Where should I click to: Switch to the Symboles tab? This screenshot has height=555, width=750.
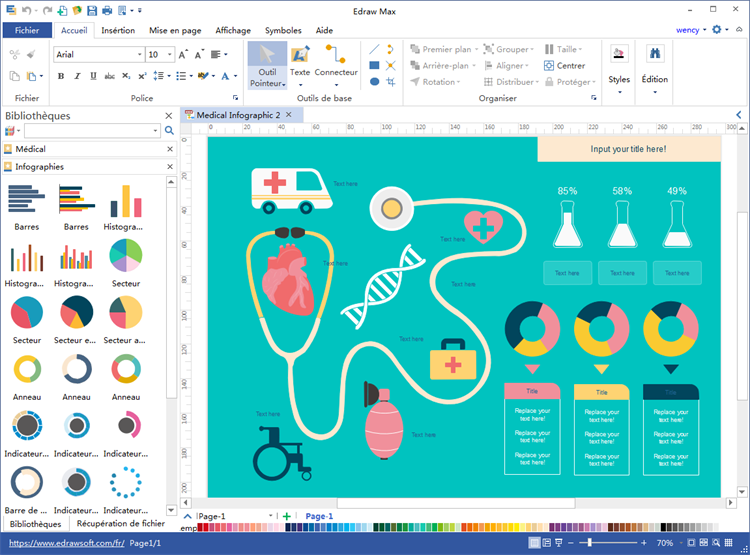[283, 30]
